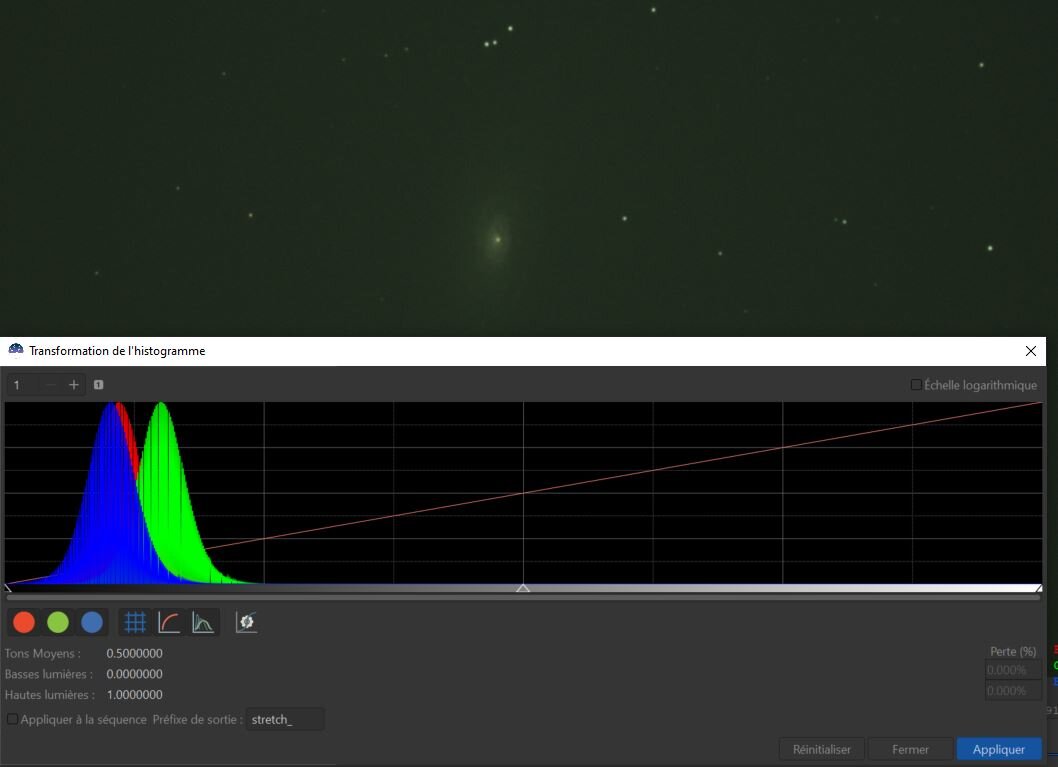The image size is (1058, 767).
Task: Click the Préfixe de sortie stretch_ field
Action: point(285,719)
